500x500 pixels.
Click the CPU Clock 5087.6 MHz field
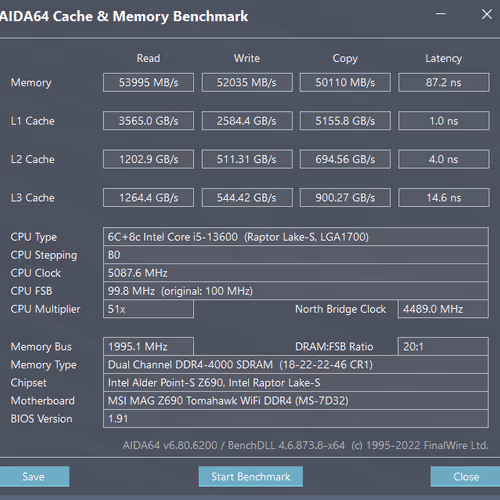pyautogui.click(x=296, y=273)
